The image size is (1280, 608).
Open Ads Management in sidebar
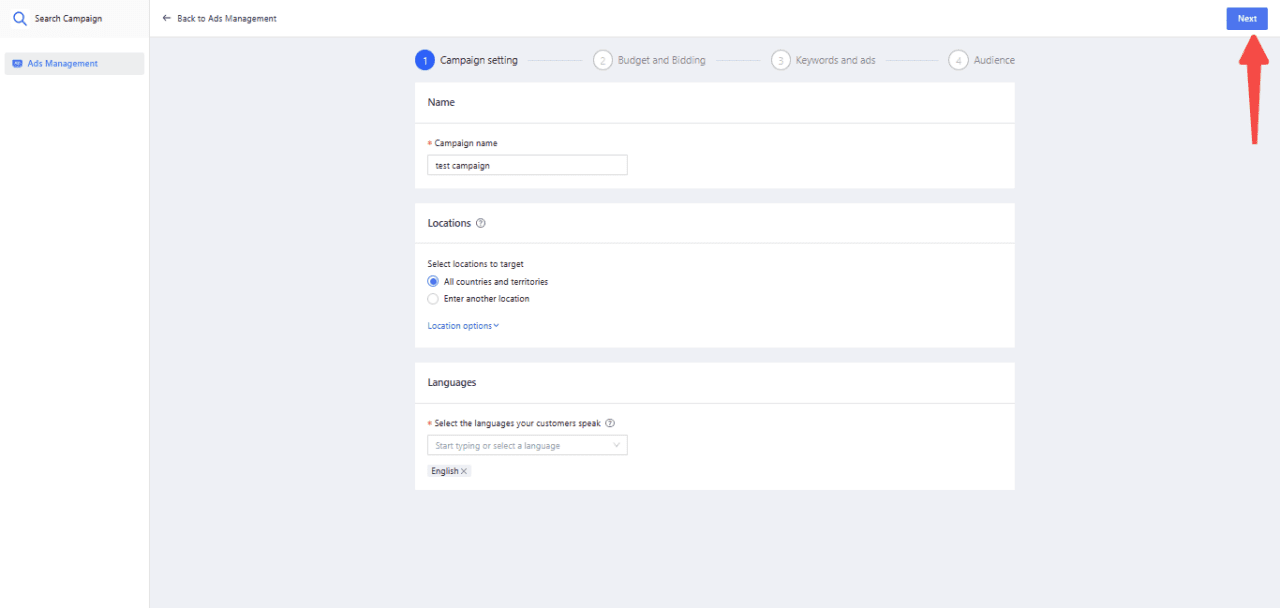[x=75, y=64]
